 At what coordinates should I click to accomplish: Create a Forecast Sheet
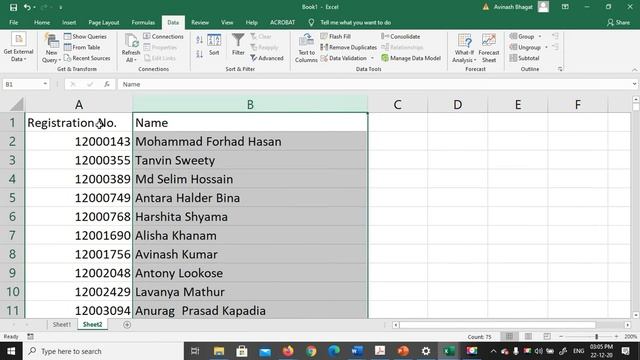coord(489,49)
